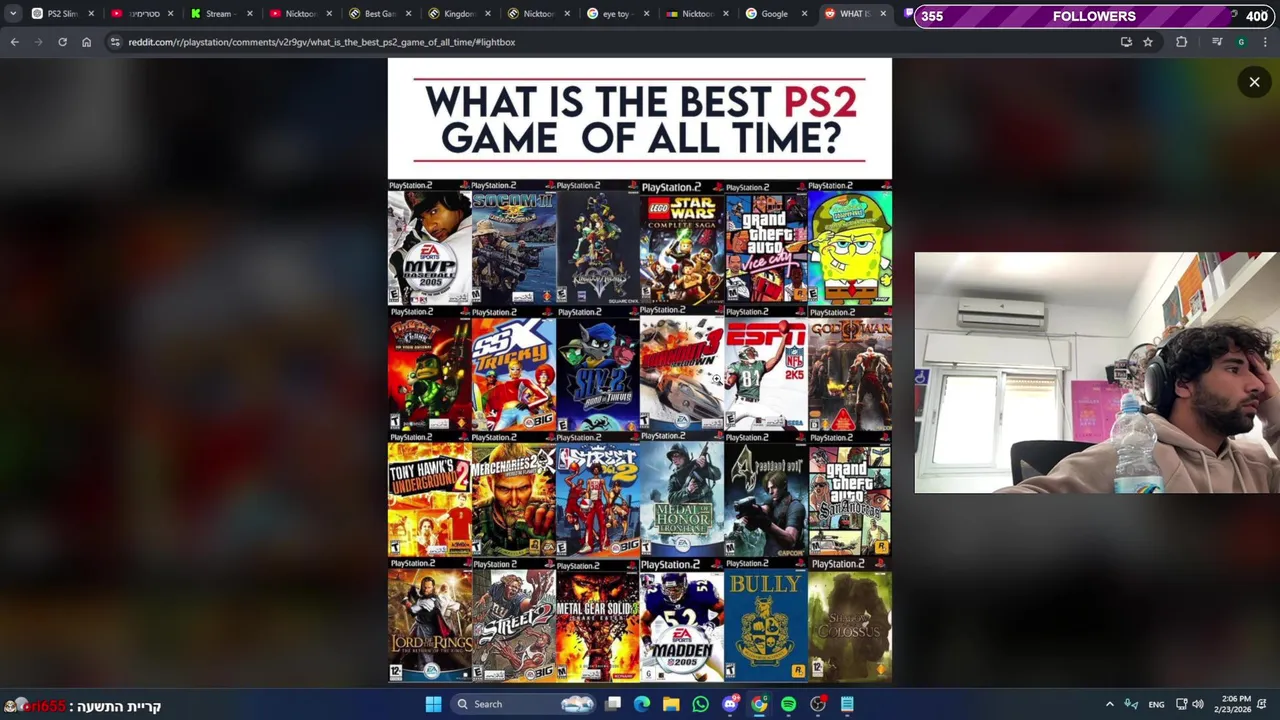
Task: Open the media controls button in toolbar
Action: tap(1217, 42)
